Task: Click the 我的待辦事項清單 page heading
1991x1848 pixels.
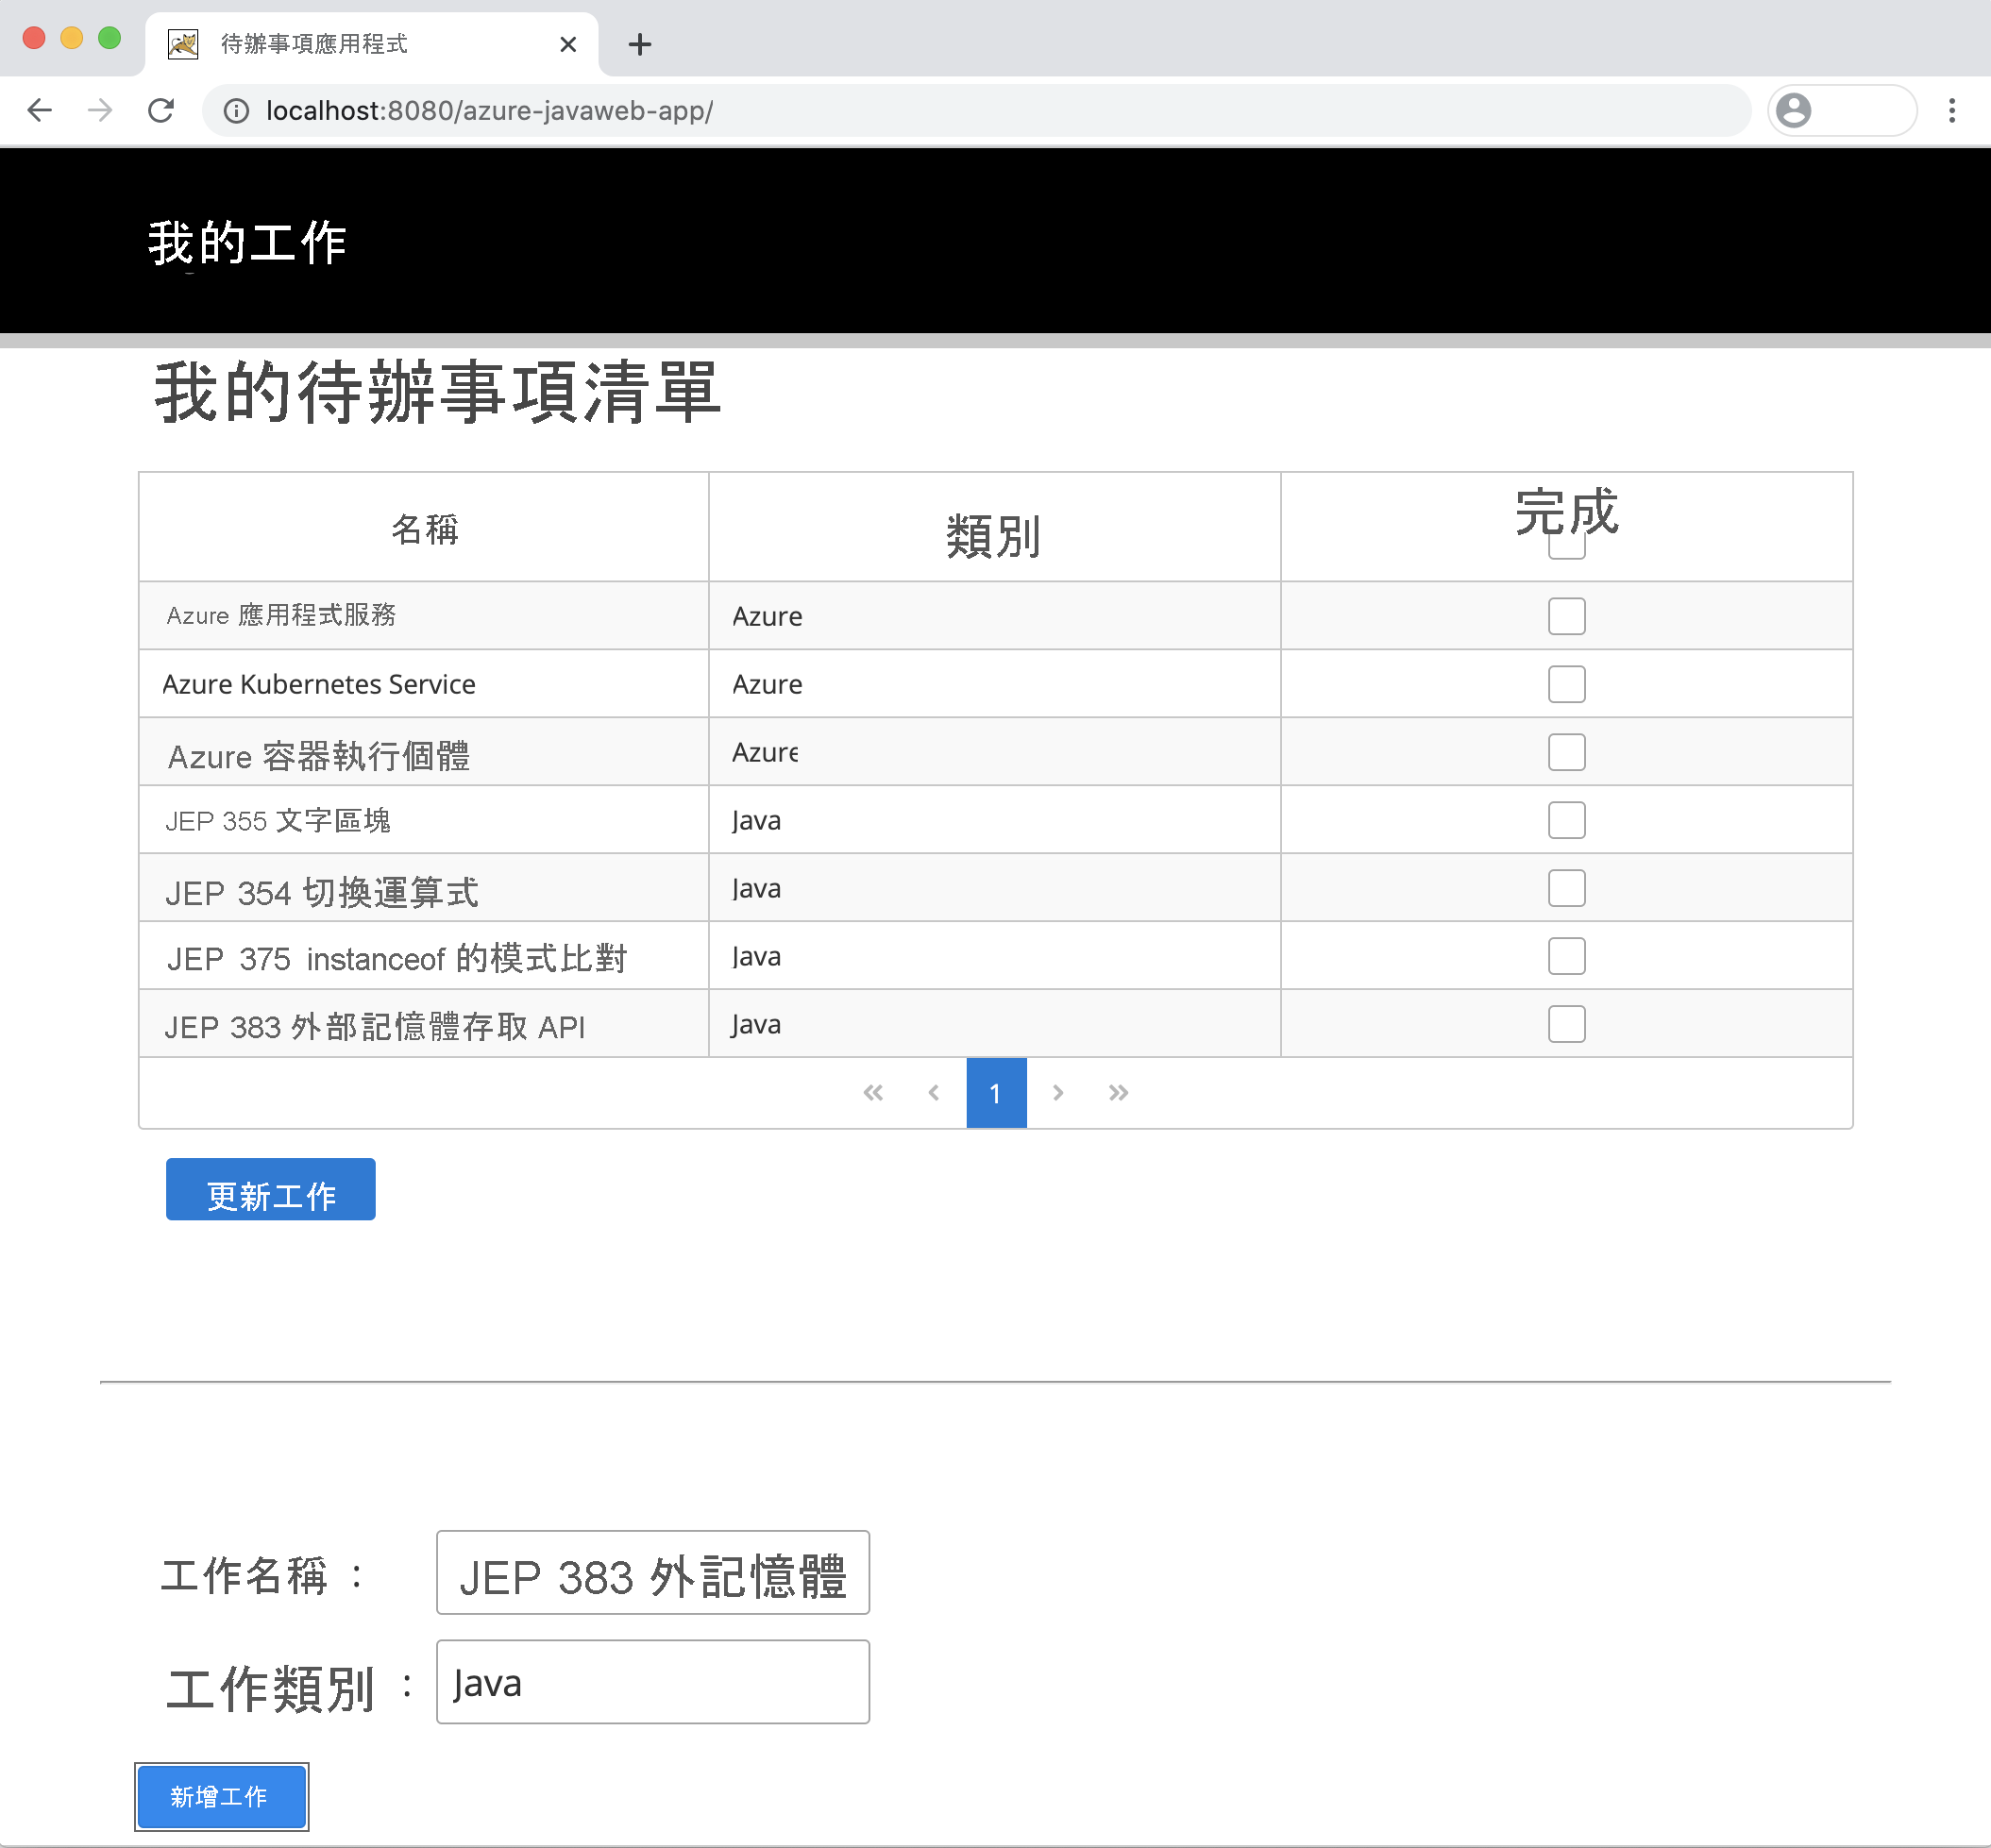Action: 437,392
